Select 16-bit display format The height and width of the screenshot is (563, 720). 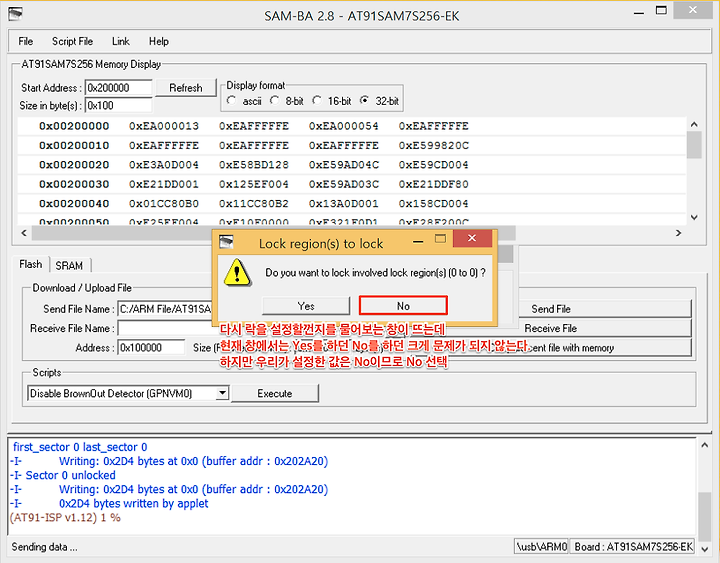click(x=317, y=101)
